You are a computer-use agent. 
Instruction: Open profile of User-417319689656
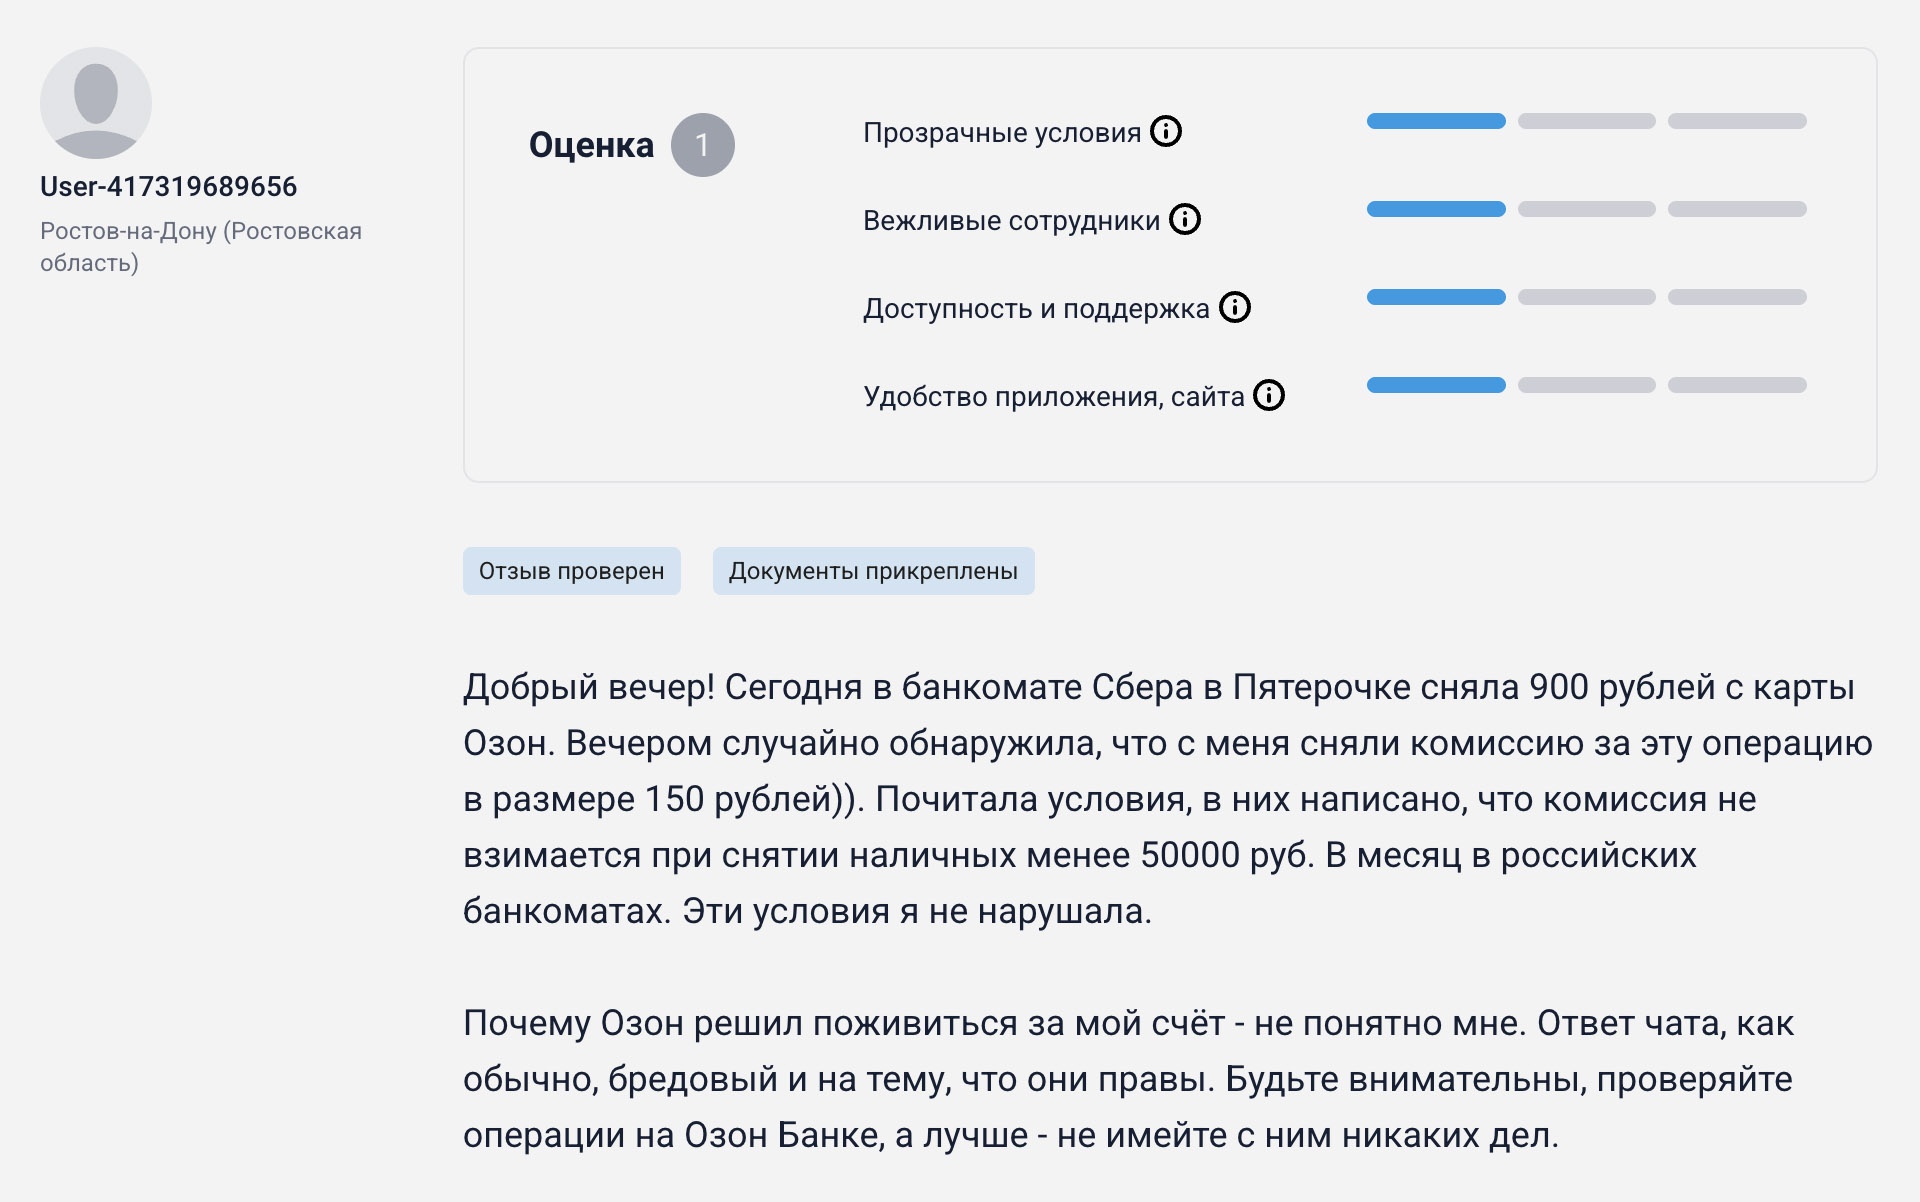168,186
